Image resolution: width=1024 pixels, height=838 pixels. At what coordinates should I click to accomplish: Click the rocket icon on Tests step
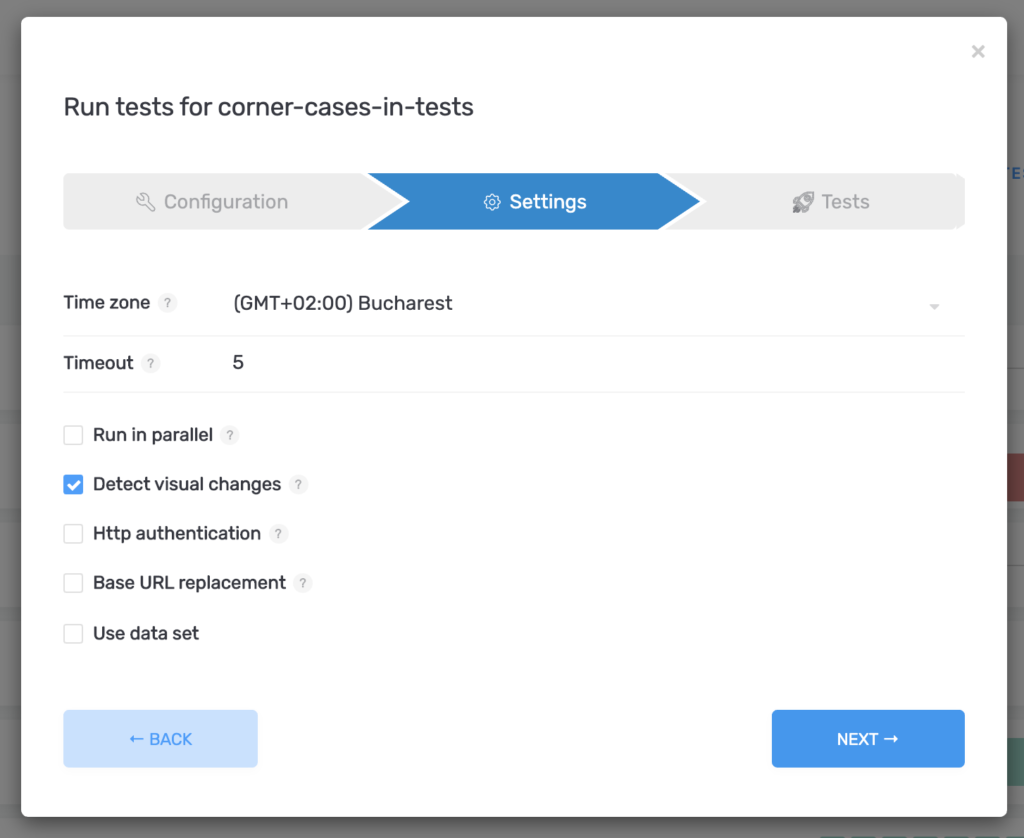point(803,201)
